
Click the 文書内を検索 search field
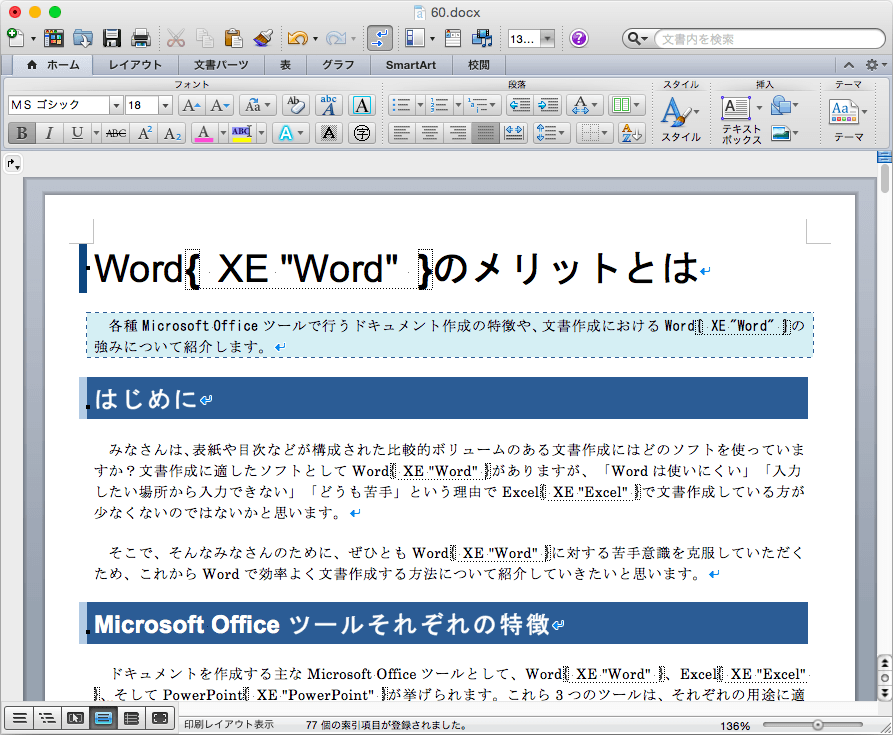click(x=769, y=39)
